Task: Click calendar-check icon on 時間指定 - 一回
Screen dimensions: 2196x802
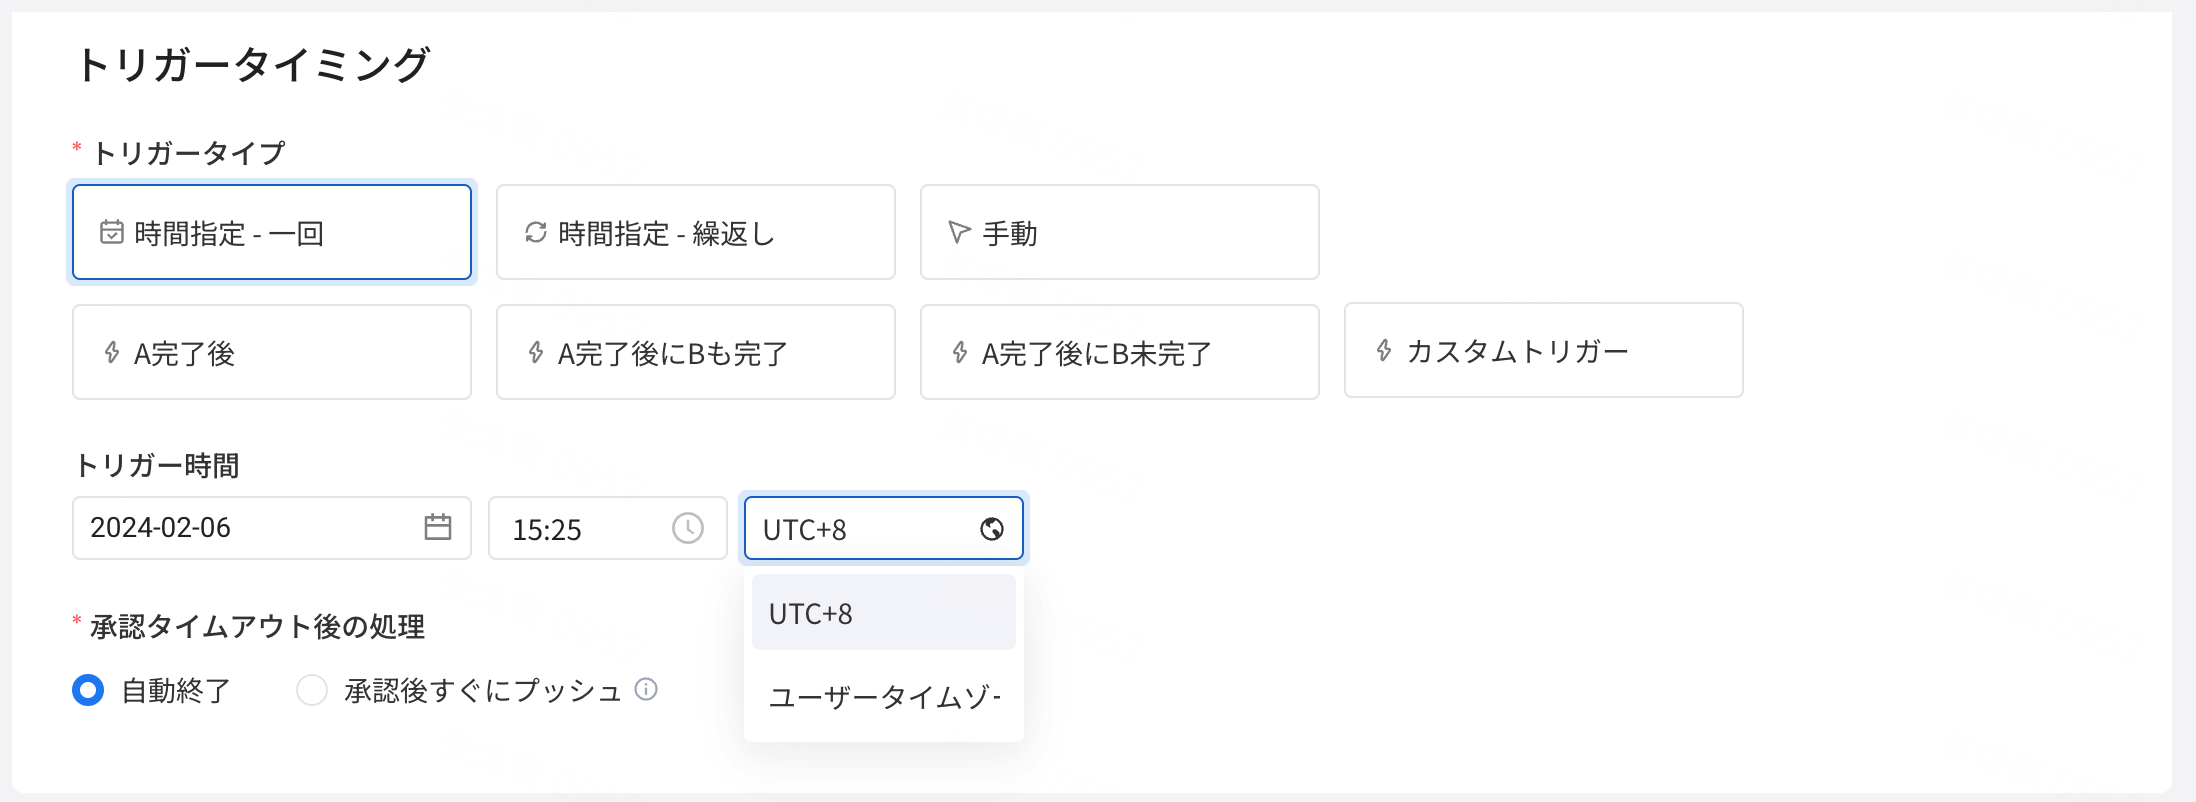Action: (112, 232)
